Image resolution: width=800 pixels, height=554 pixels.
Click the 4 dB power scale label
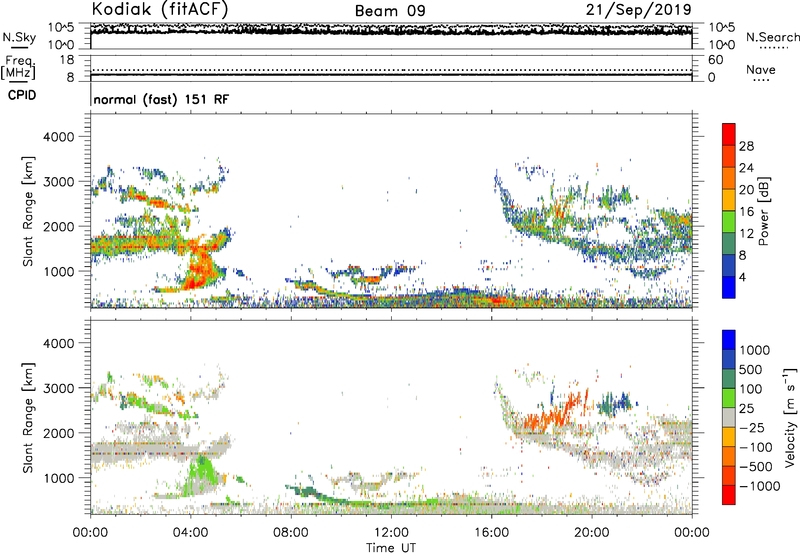click(742, 277)
